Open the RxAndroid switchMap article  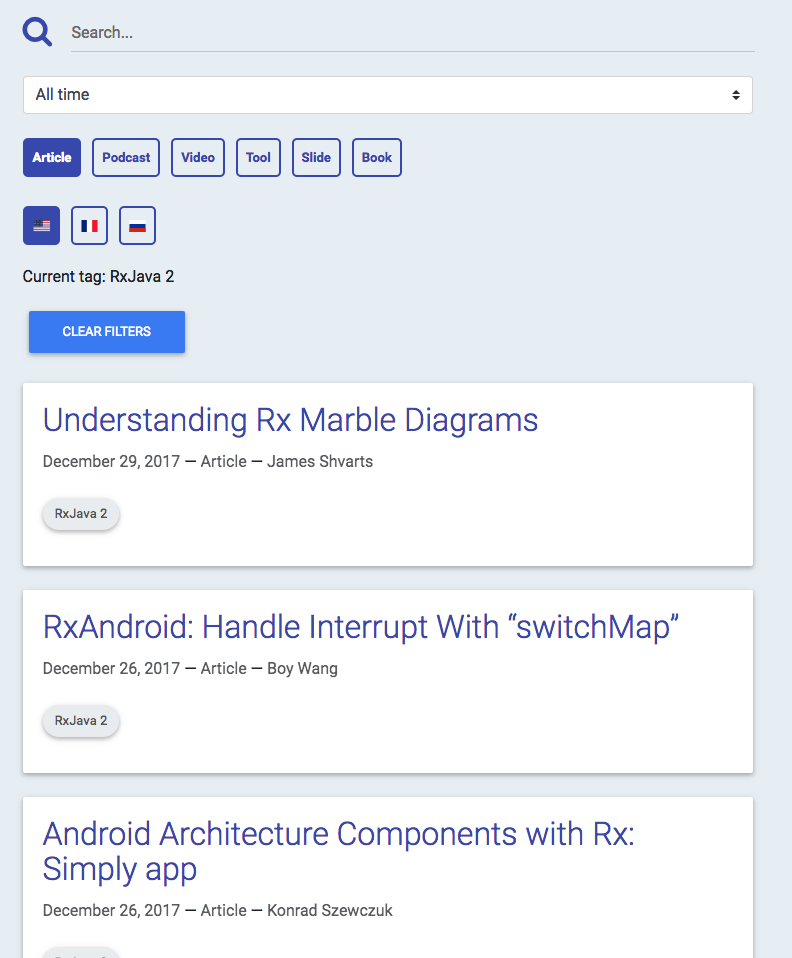click(x=358, y=627)
